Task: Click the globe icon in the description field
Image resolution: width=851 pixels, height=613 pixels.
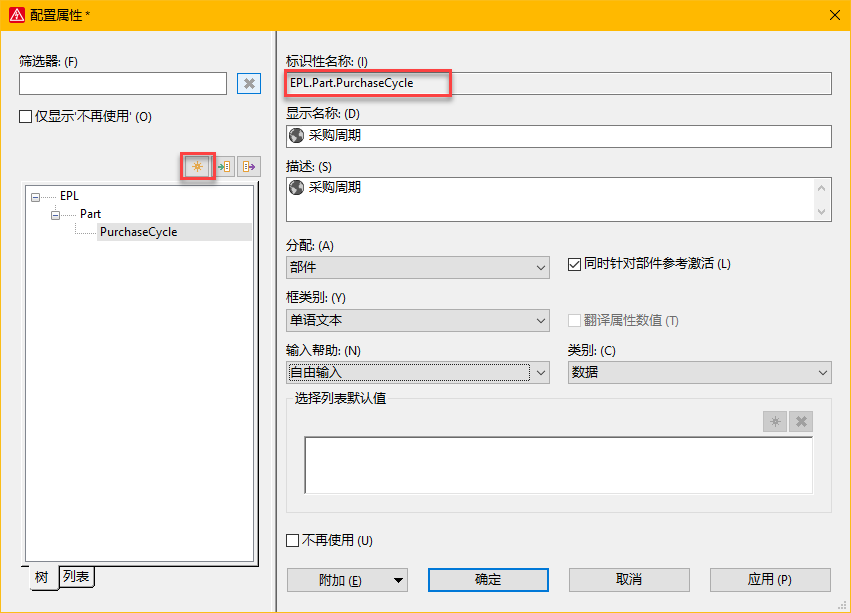Action: (296, 187)
